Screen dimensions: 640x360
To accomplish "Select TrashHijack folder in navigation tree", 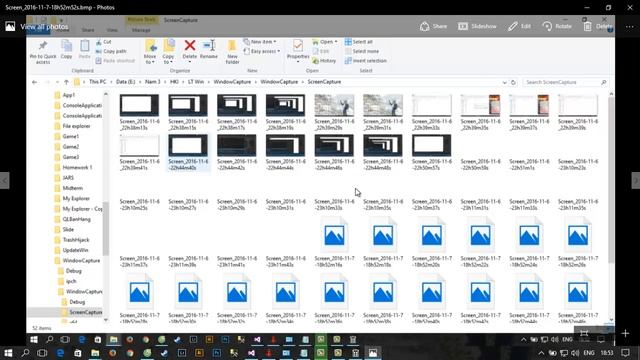I will [x=76, y=240].
